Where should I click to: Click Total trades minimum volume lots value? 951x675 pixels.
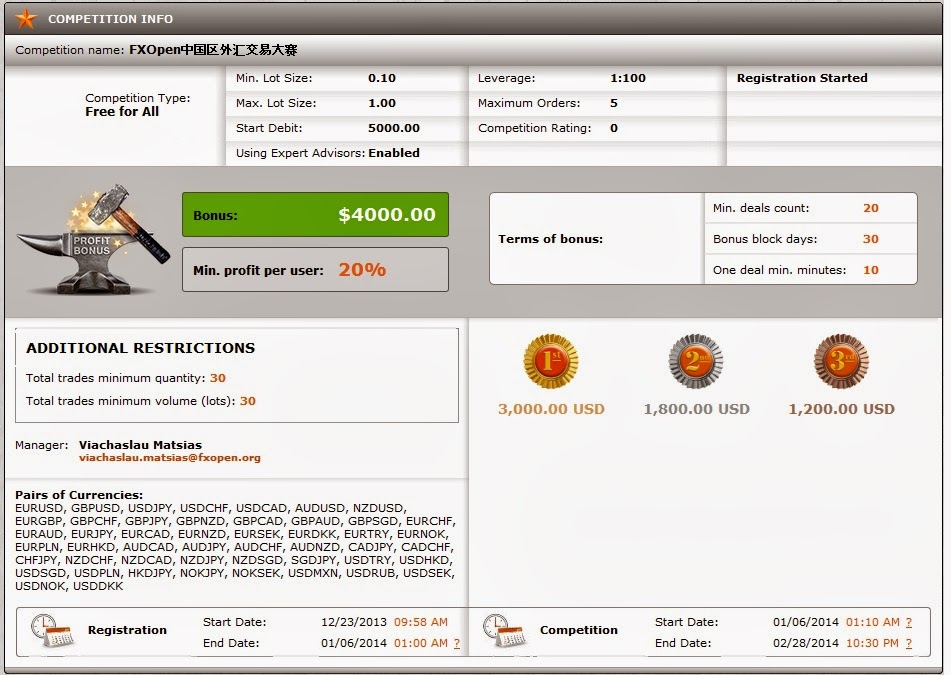pos(247,401)
